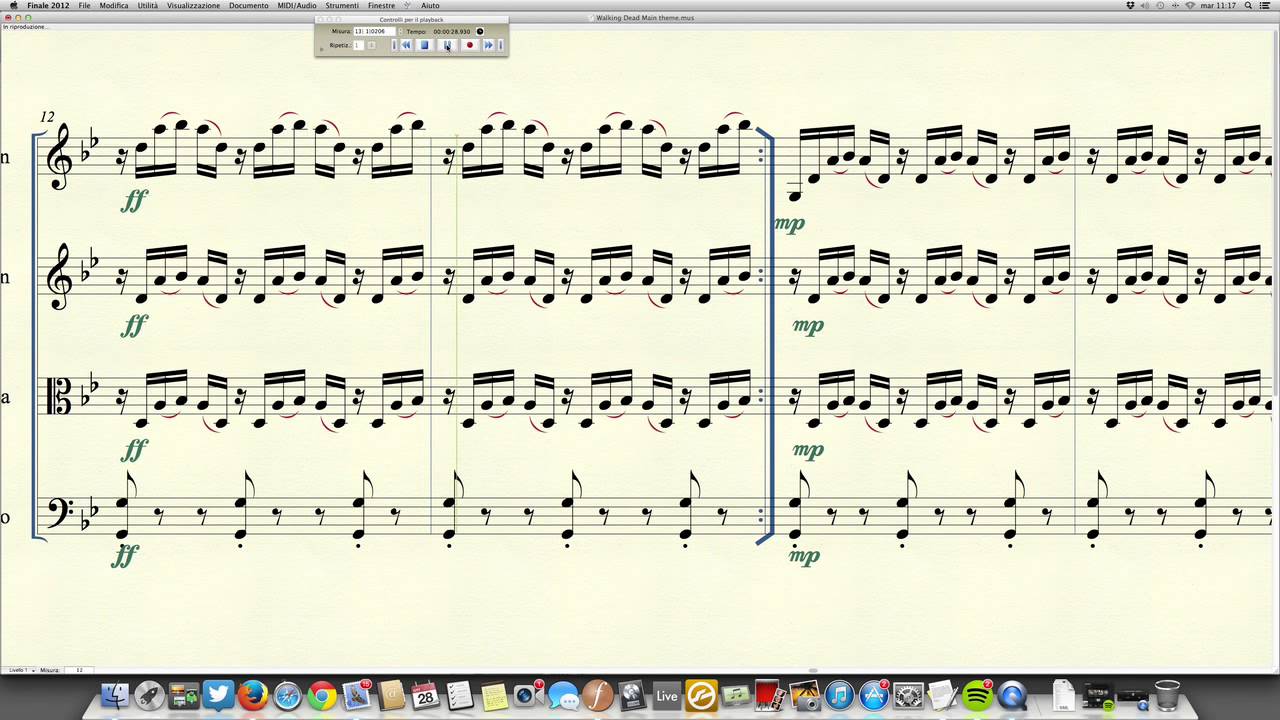Open Calendar showing 28 in the Dock
This screenshot has height=720, width=1280.
click(425, 696)
